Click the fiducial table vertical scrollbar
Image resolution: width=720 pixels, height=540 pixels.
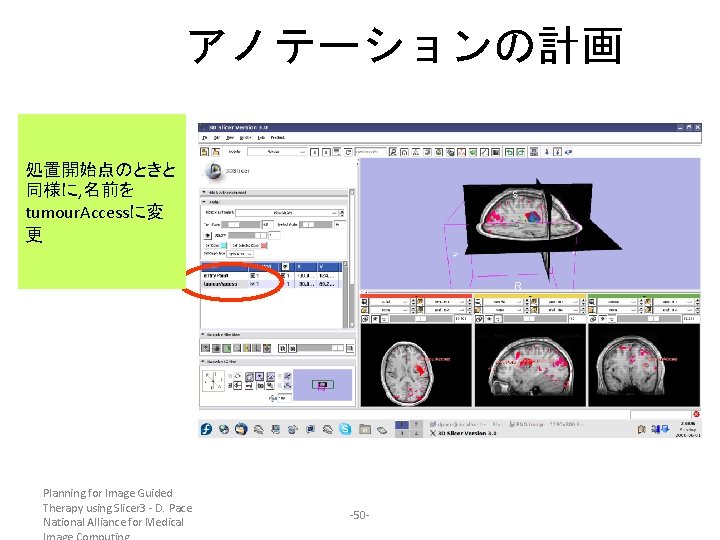point(346,294)
